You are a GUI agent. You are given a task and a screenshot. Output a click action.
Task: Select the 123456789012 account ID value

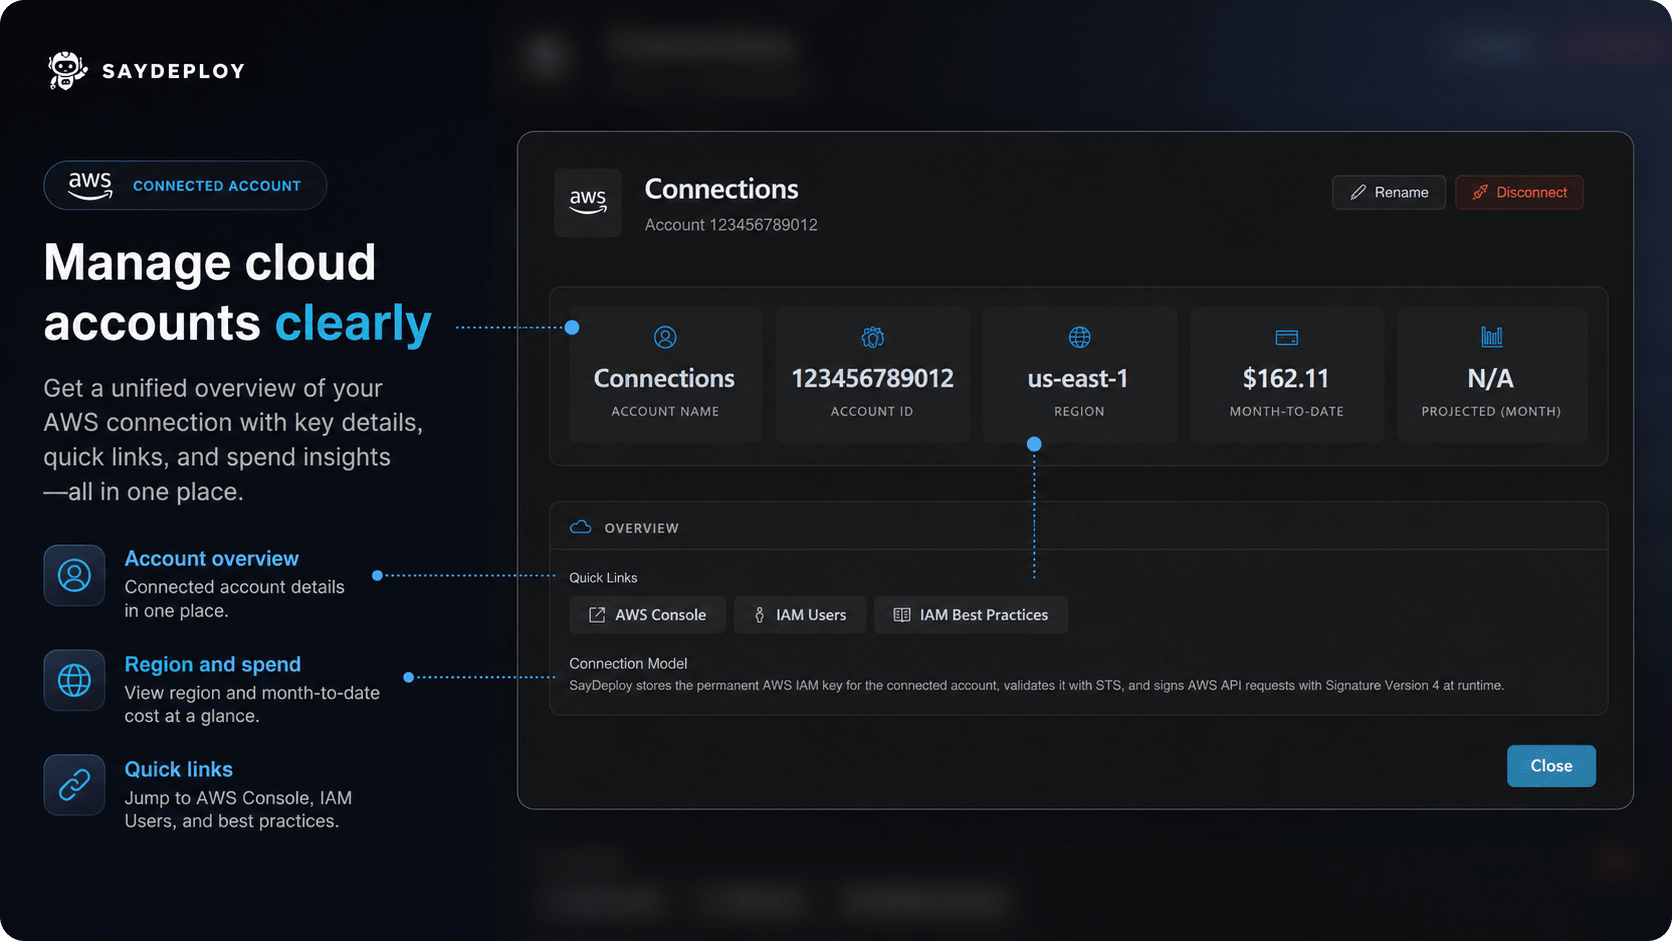point(872,379)
